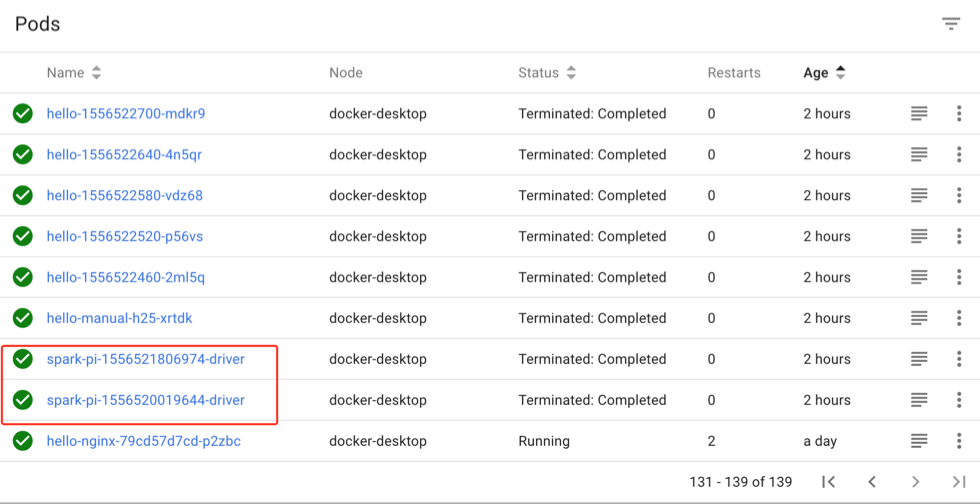Jump to the last page of pods
This screenshot has height=504, width=980.
(959, 481)
